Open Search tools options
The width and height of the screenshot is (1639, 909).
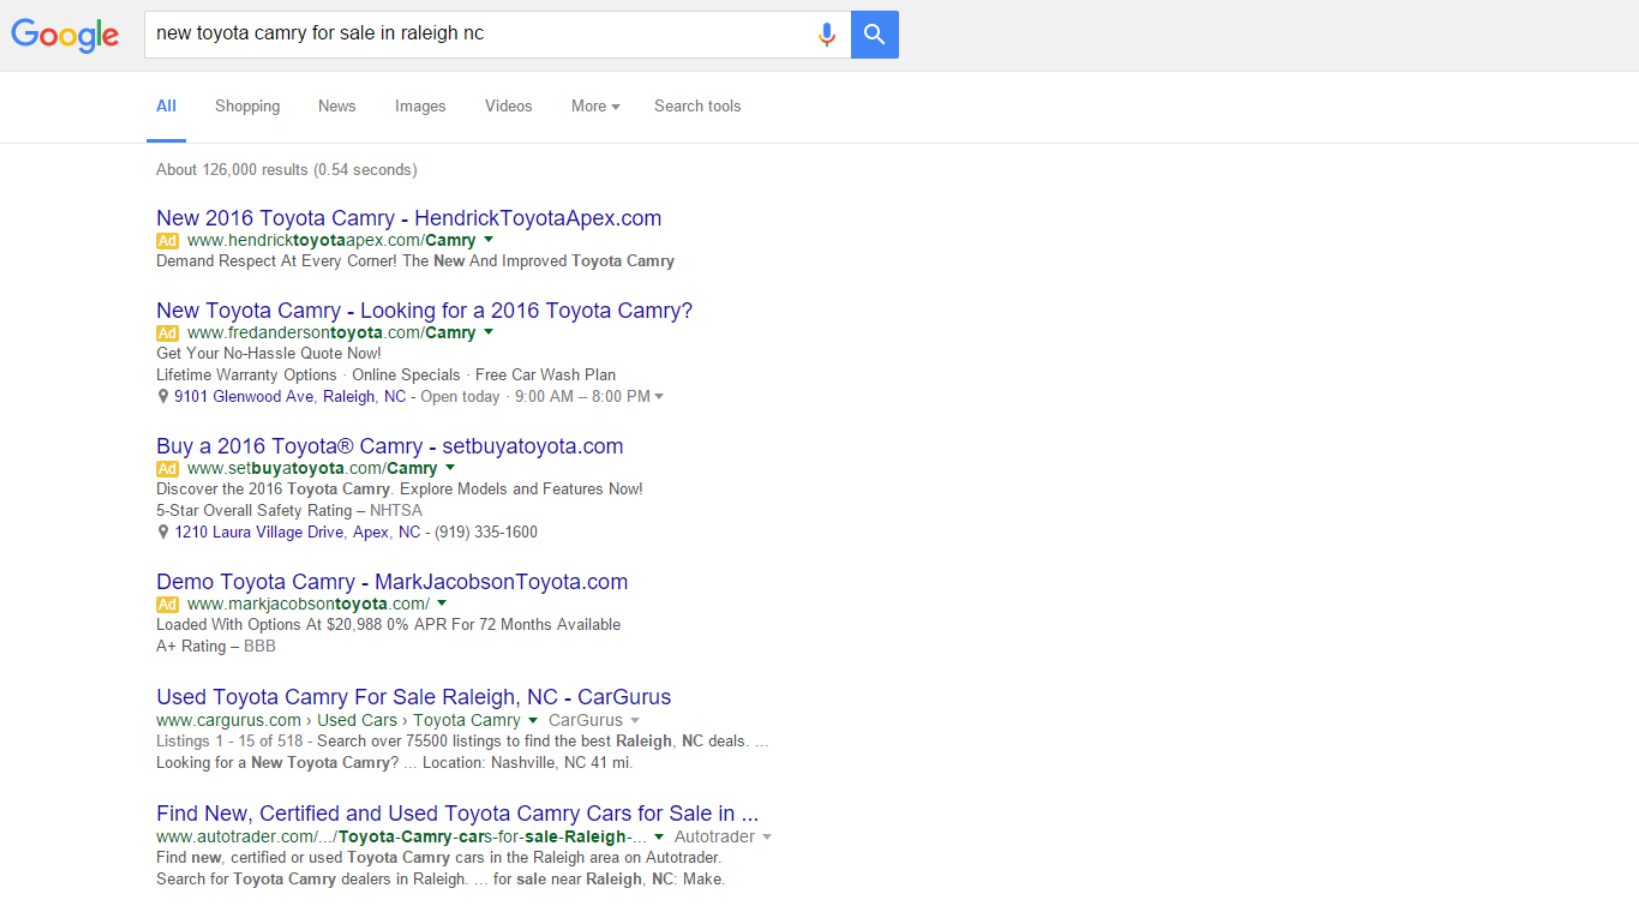pos(697,106)
